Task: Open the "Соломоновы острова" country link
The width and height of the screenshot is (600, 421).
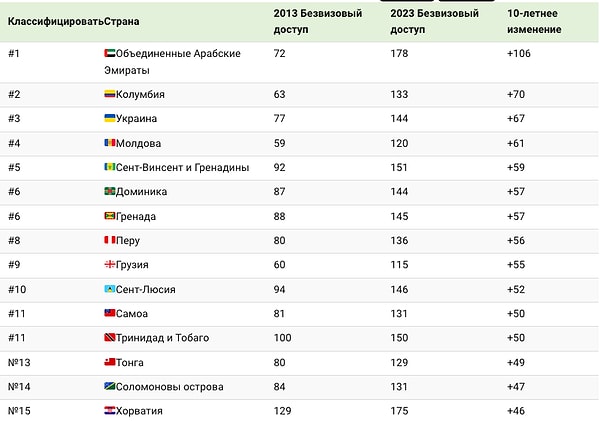Action: point(170,387)
